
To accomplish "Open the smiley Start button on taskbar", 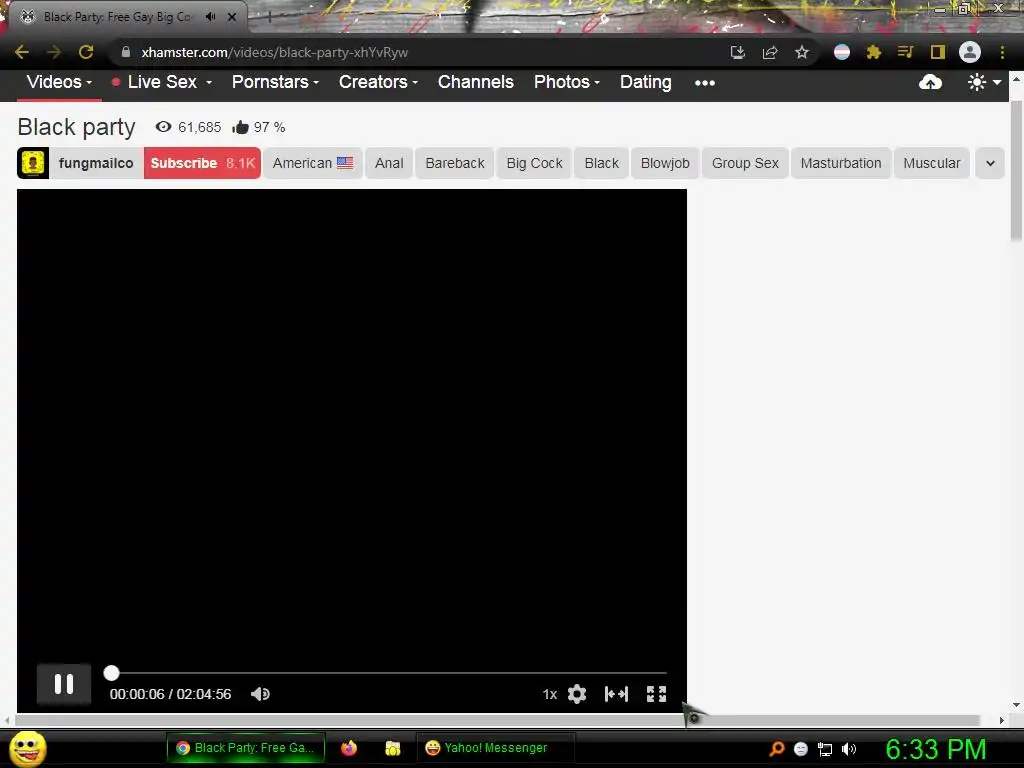I will point(28,749).
